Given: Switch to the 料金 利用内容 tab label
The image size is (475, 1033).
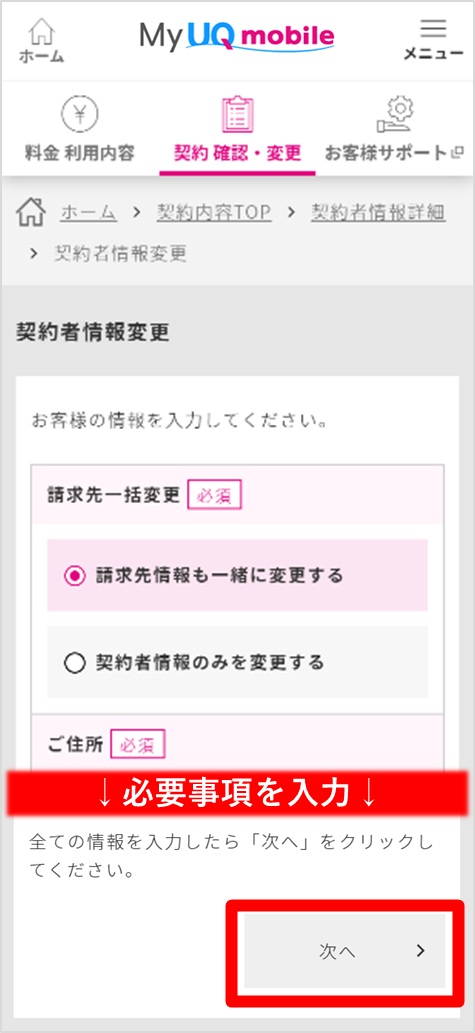Looking at the screenshot, I should [x=79, y=154].
